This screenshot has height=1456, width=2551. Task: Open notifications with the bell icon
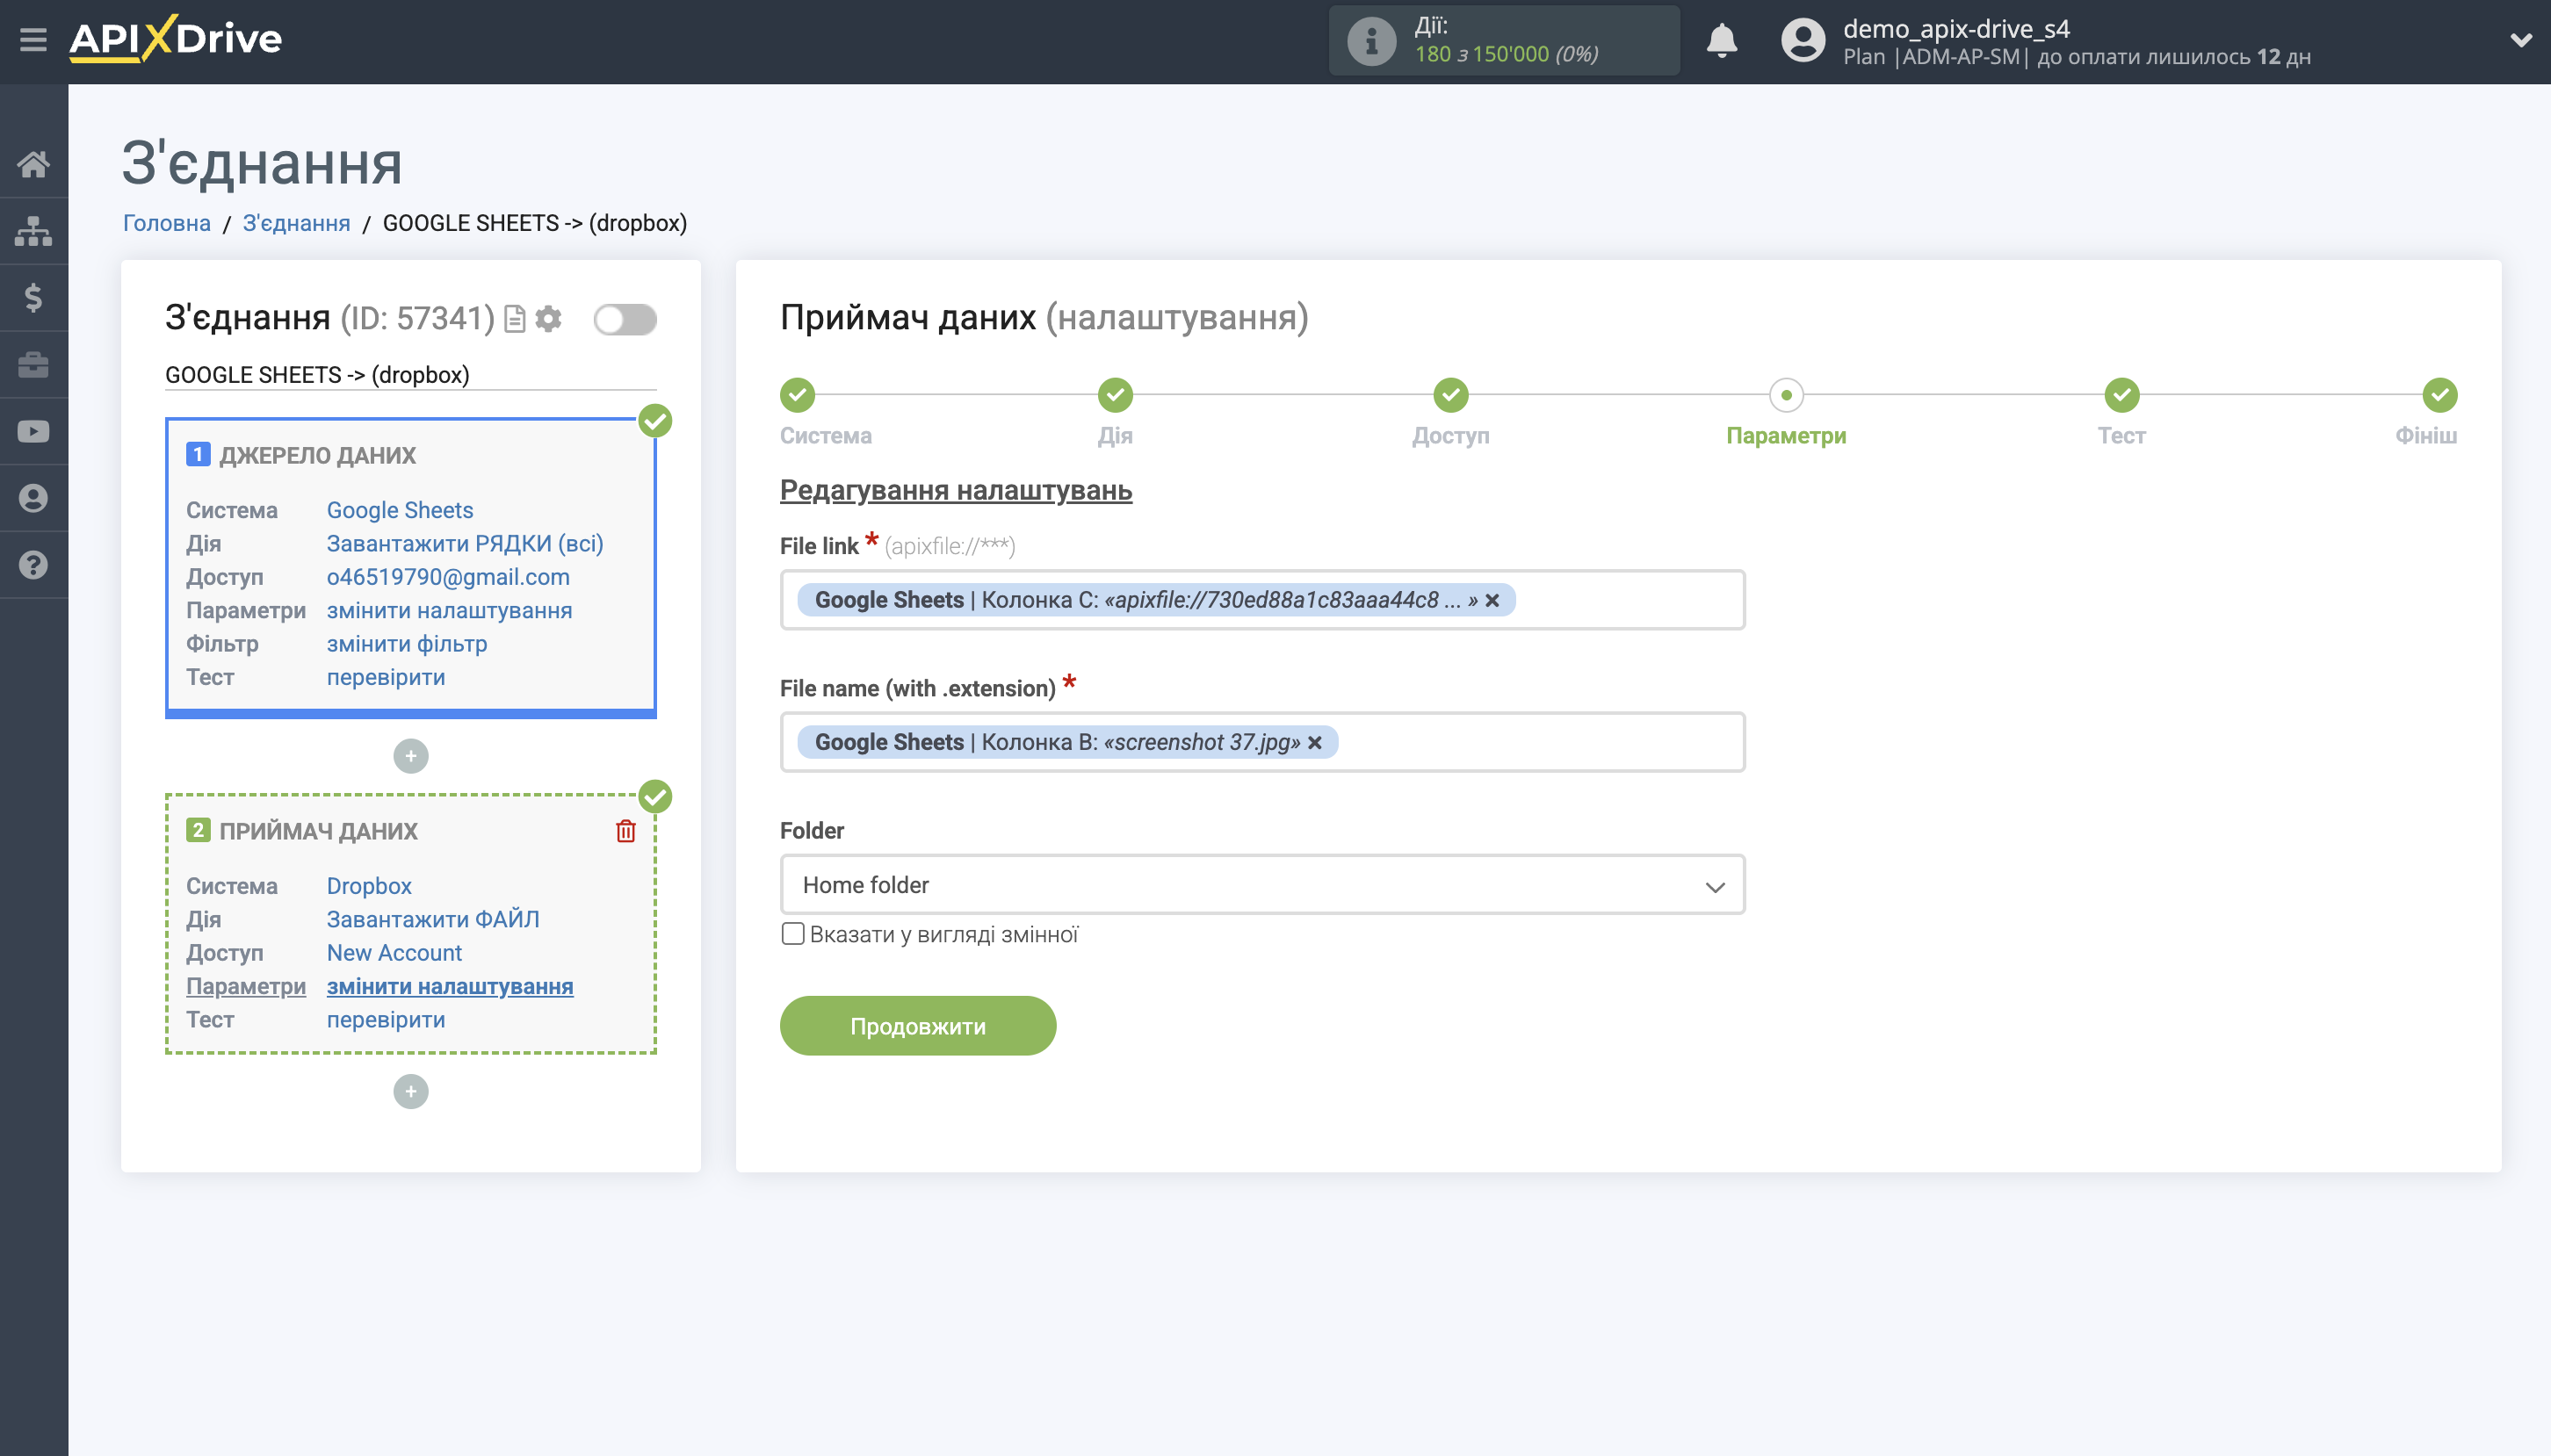click(1723, 40)
